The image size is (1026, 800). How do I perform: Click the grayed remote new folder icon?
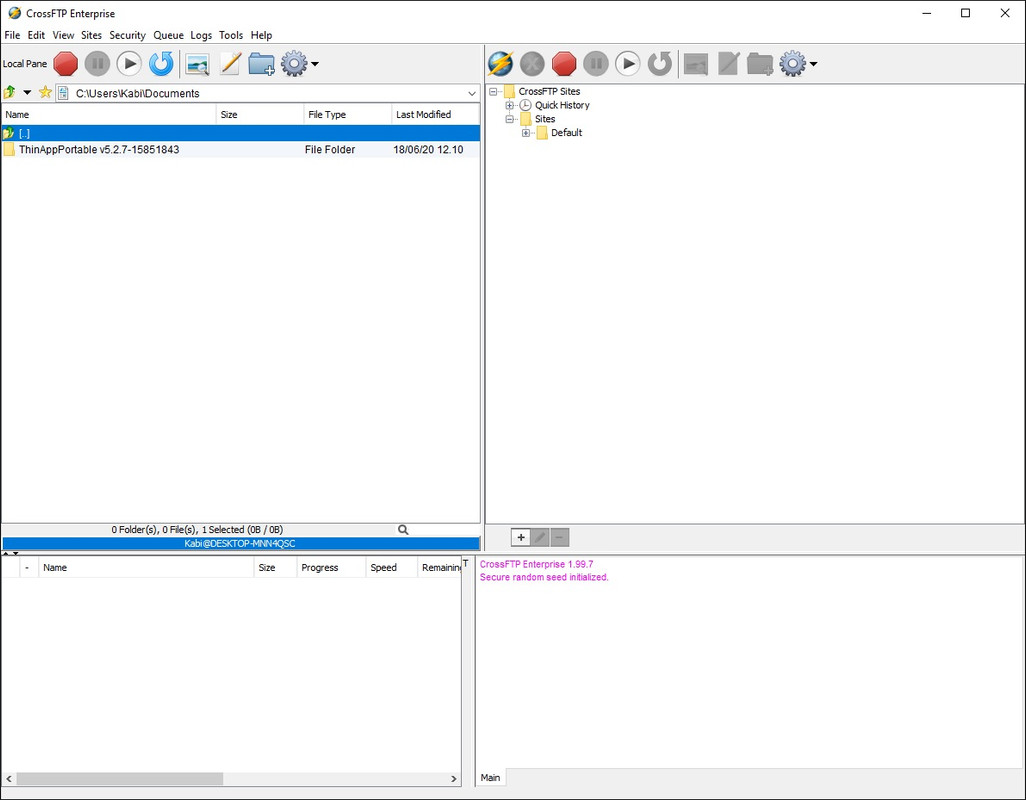tap(760, 64)
